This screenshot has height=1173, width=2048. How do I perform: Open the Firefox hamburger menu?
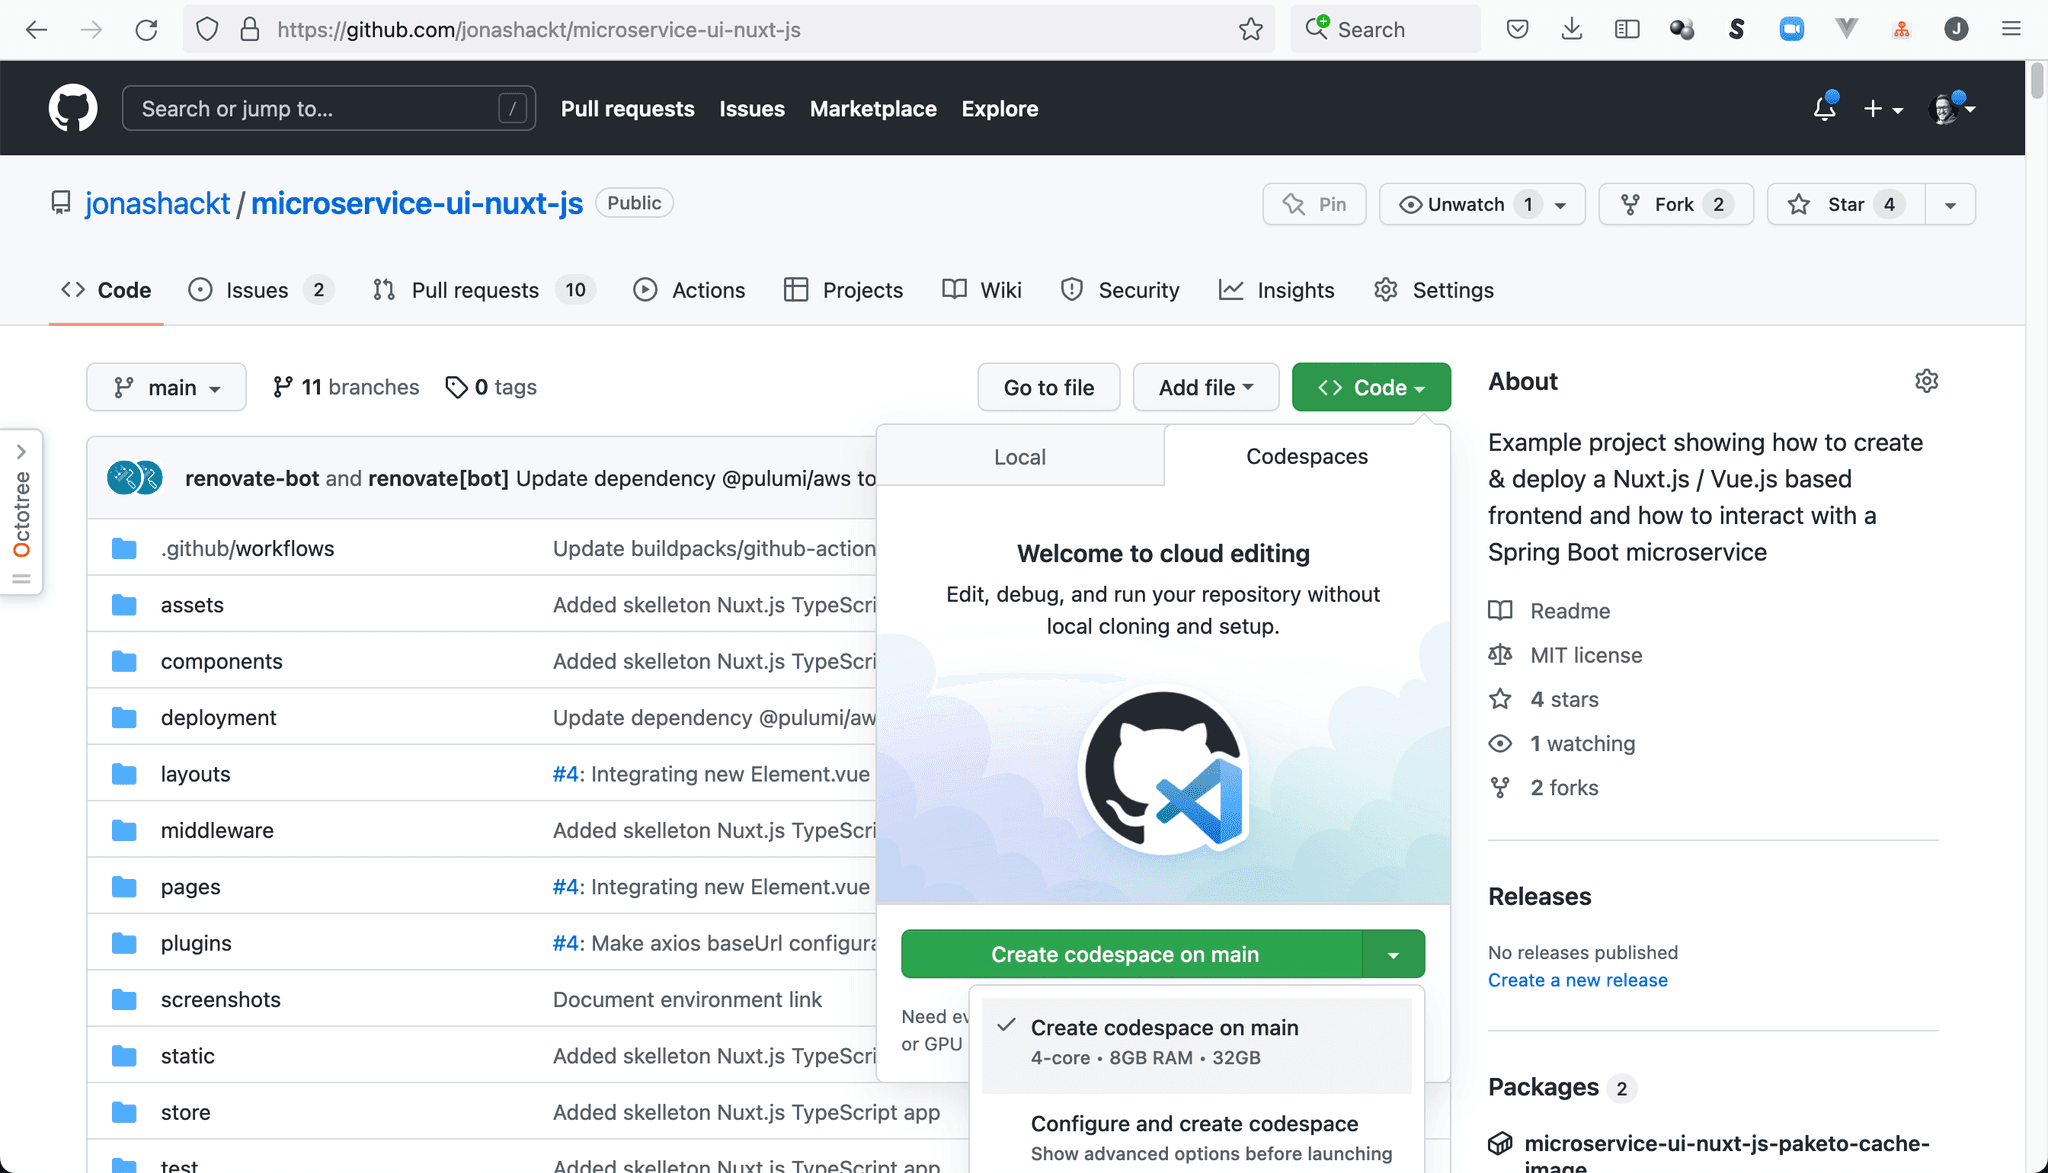pos(2011,30)
